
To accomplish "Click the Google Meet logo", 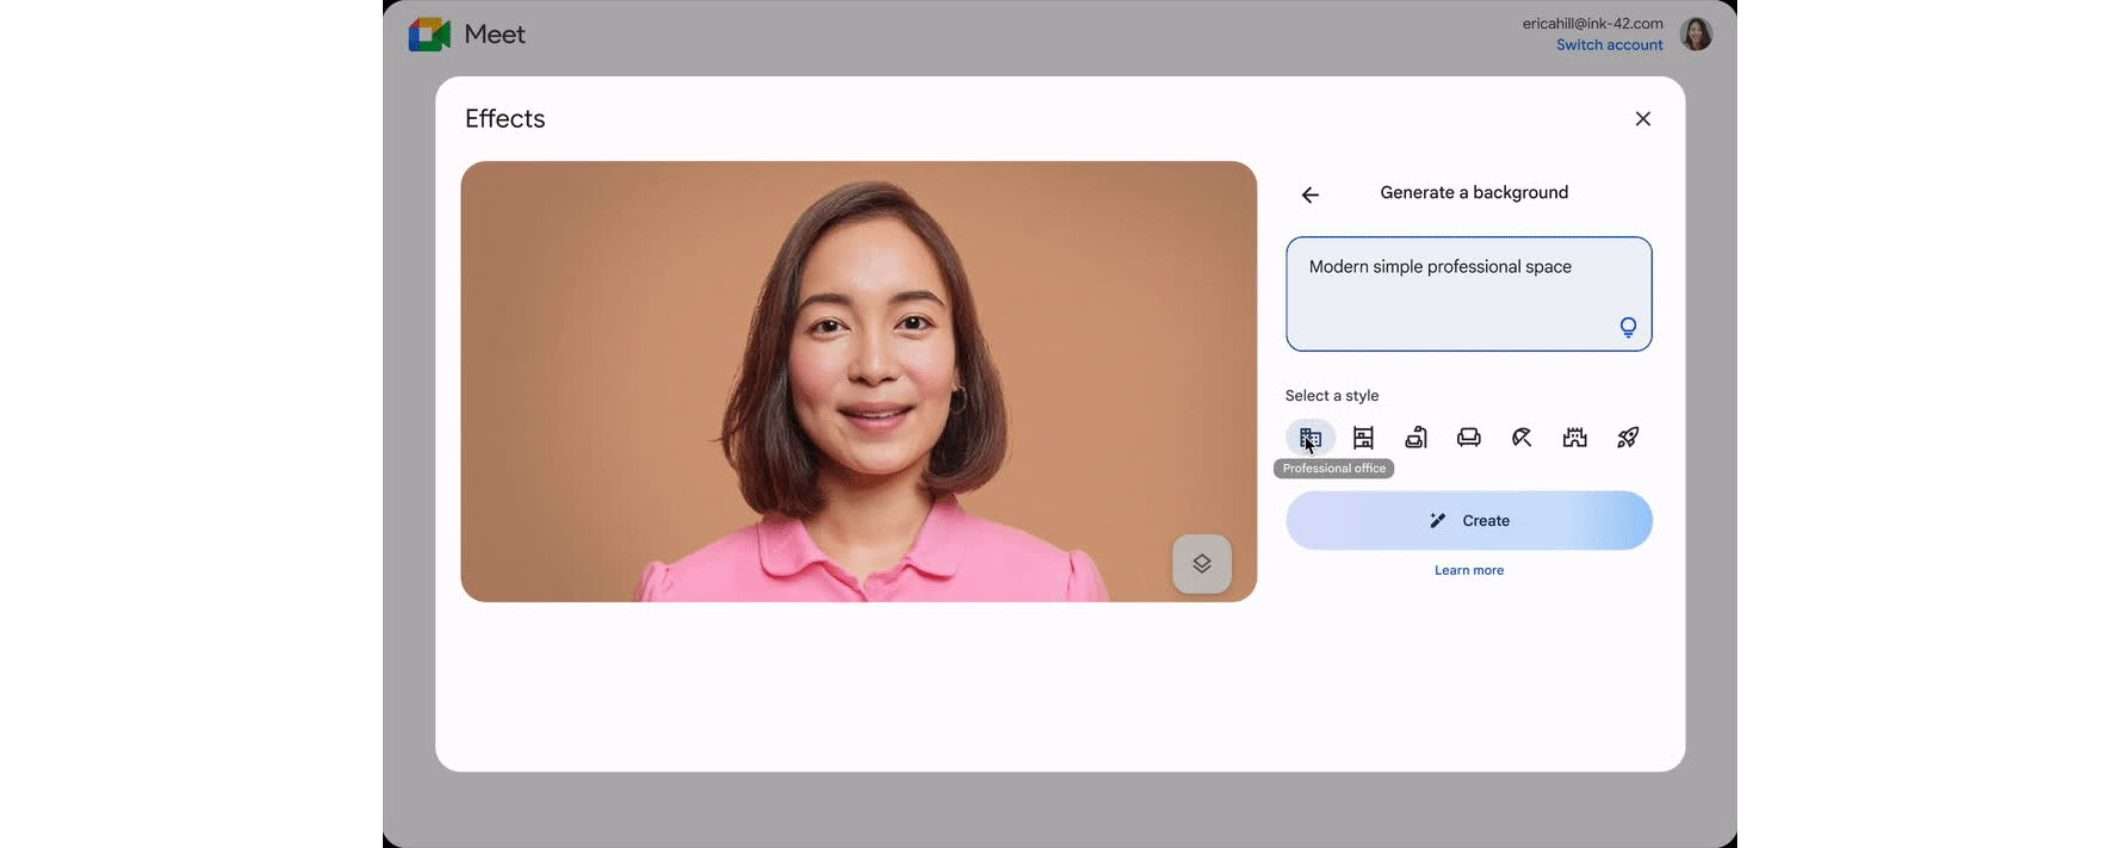I will tap(430, 34).
